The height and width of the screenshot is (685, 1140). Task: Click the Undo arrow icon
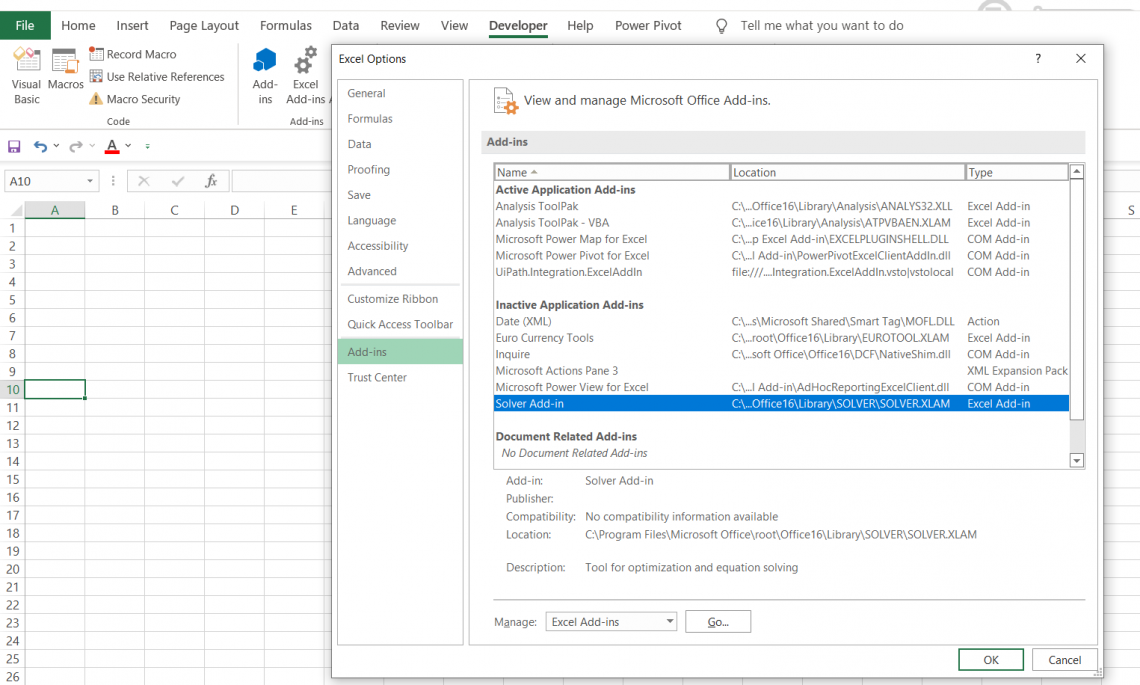pos(40,147)
